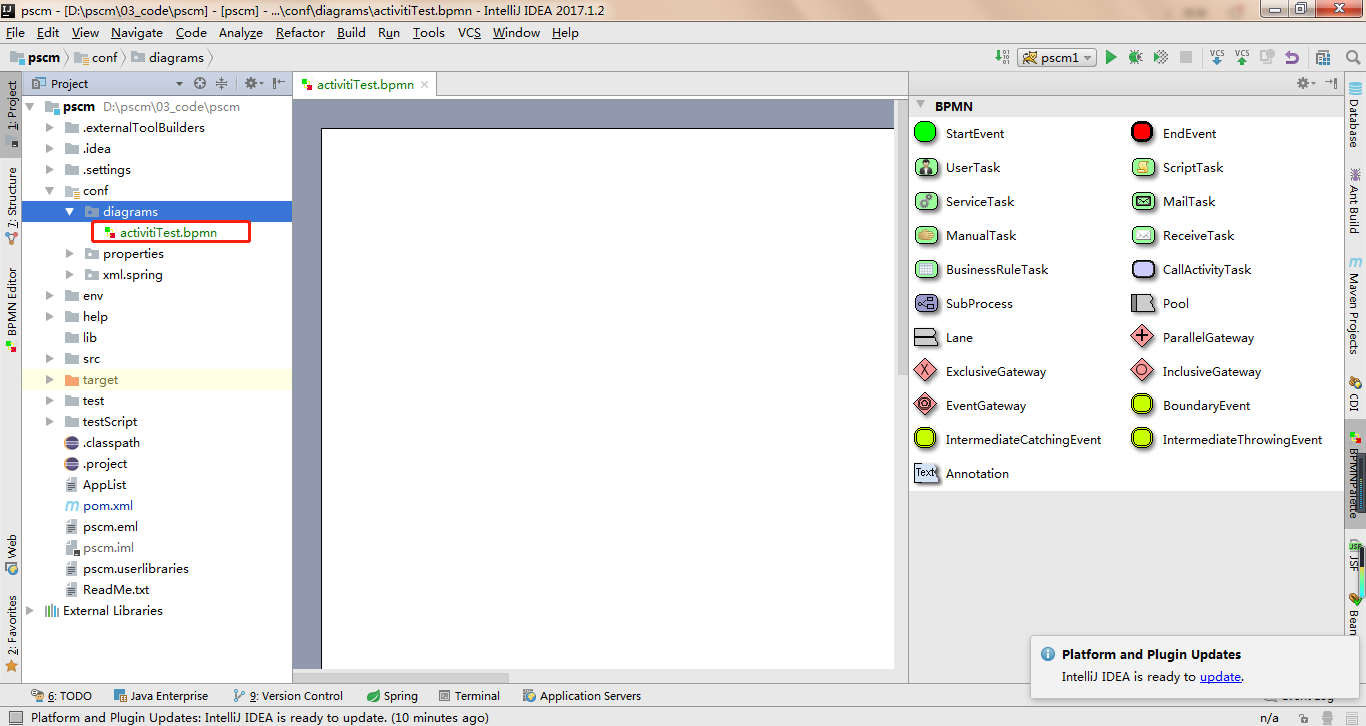Viewport: 1366px width, 726px height.
Task: Click the VCS commit changes icon
Action: pyautogui.click(x=1242, y=58)
